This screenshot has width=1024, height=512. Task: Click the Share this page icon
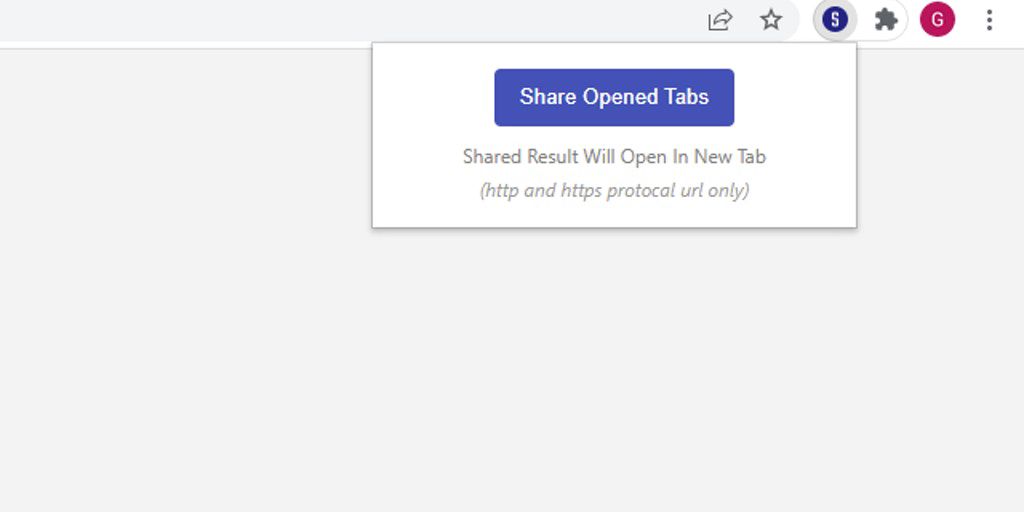(720, 20)
